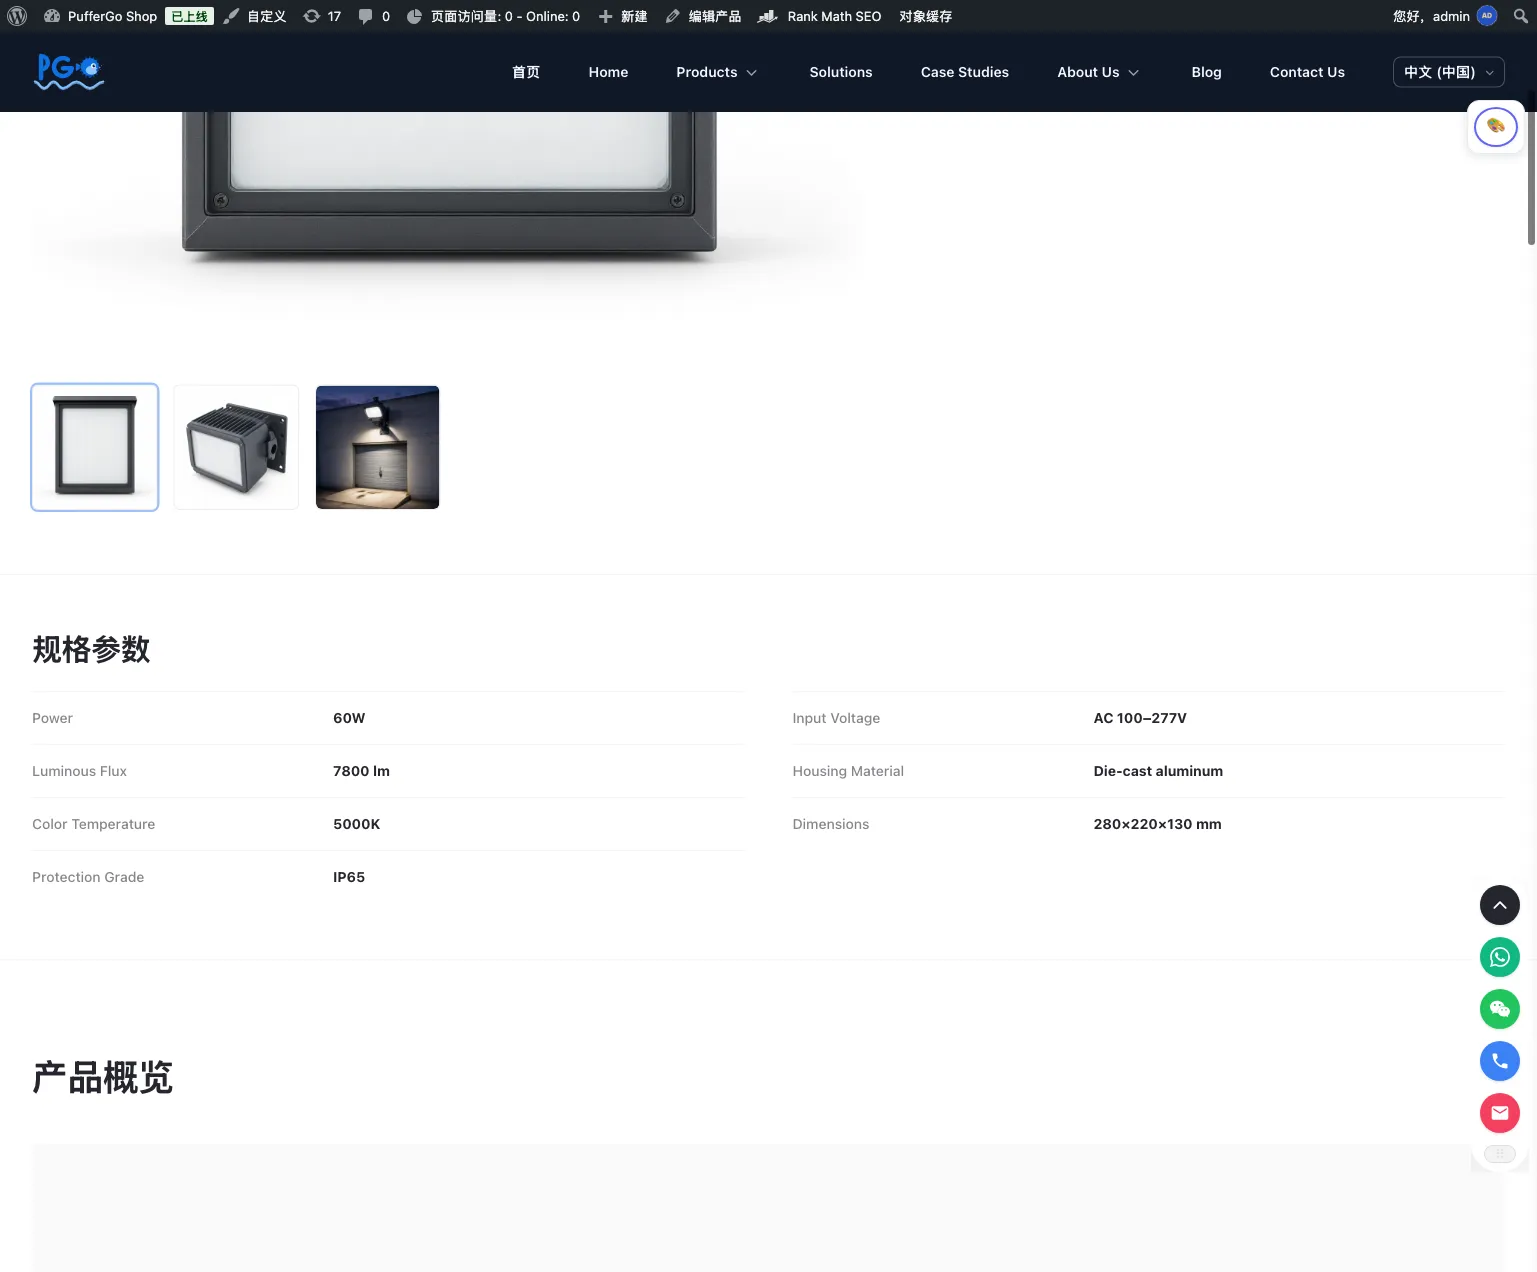Click 新建 to add new content
The width and height of the screenshot is (1537, 1272).
(623, 16)
